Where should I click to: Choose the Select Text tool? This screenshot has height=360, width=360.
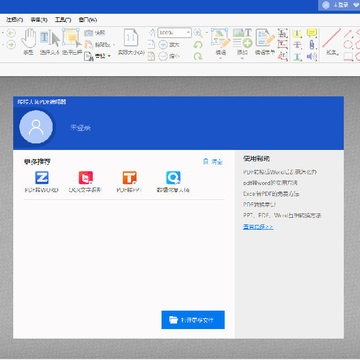(x=50, y=42)
